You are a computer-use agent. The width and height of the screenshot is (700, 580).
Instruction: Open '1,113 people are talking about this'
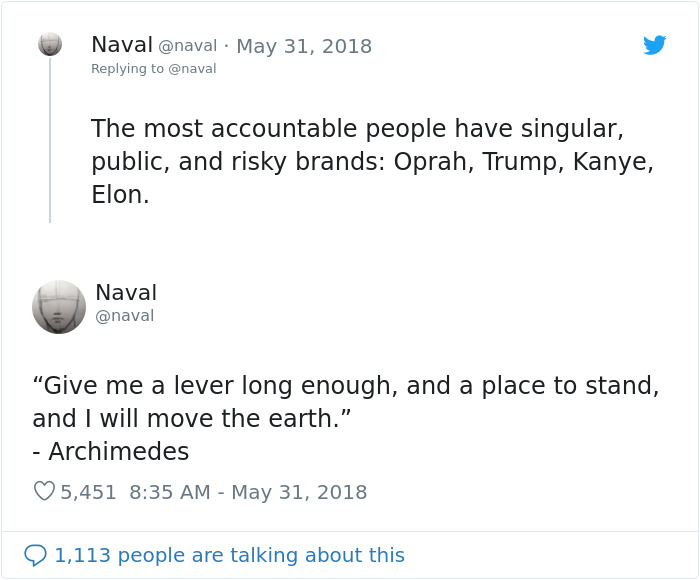pos(229,555)
